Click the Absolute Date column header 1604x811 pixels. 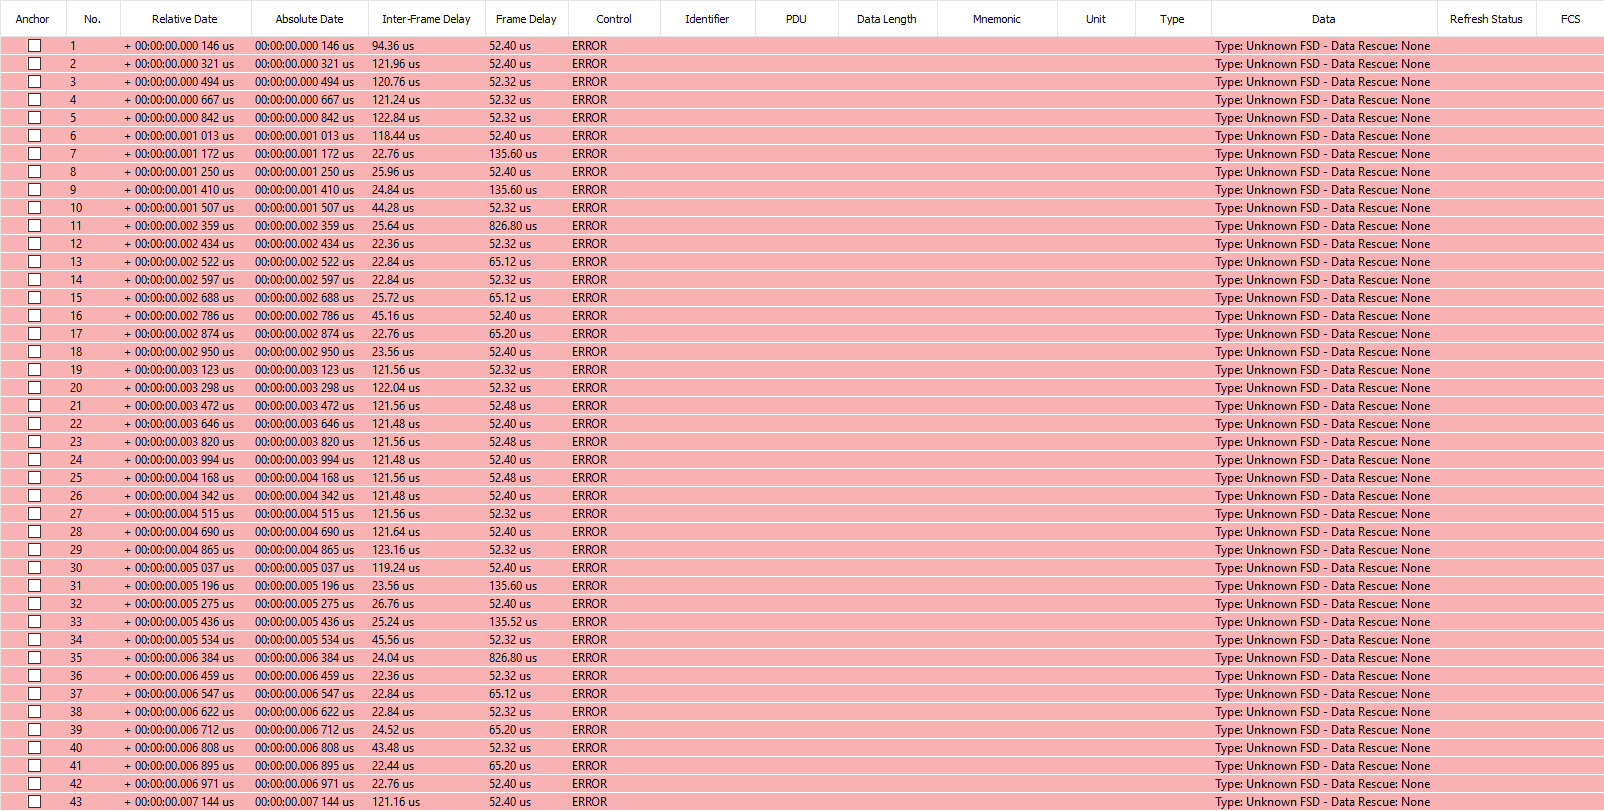309,19
